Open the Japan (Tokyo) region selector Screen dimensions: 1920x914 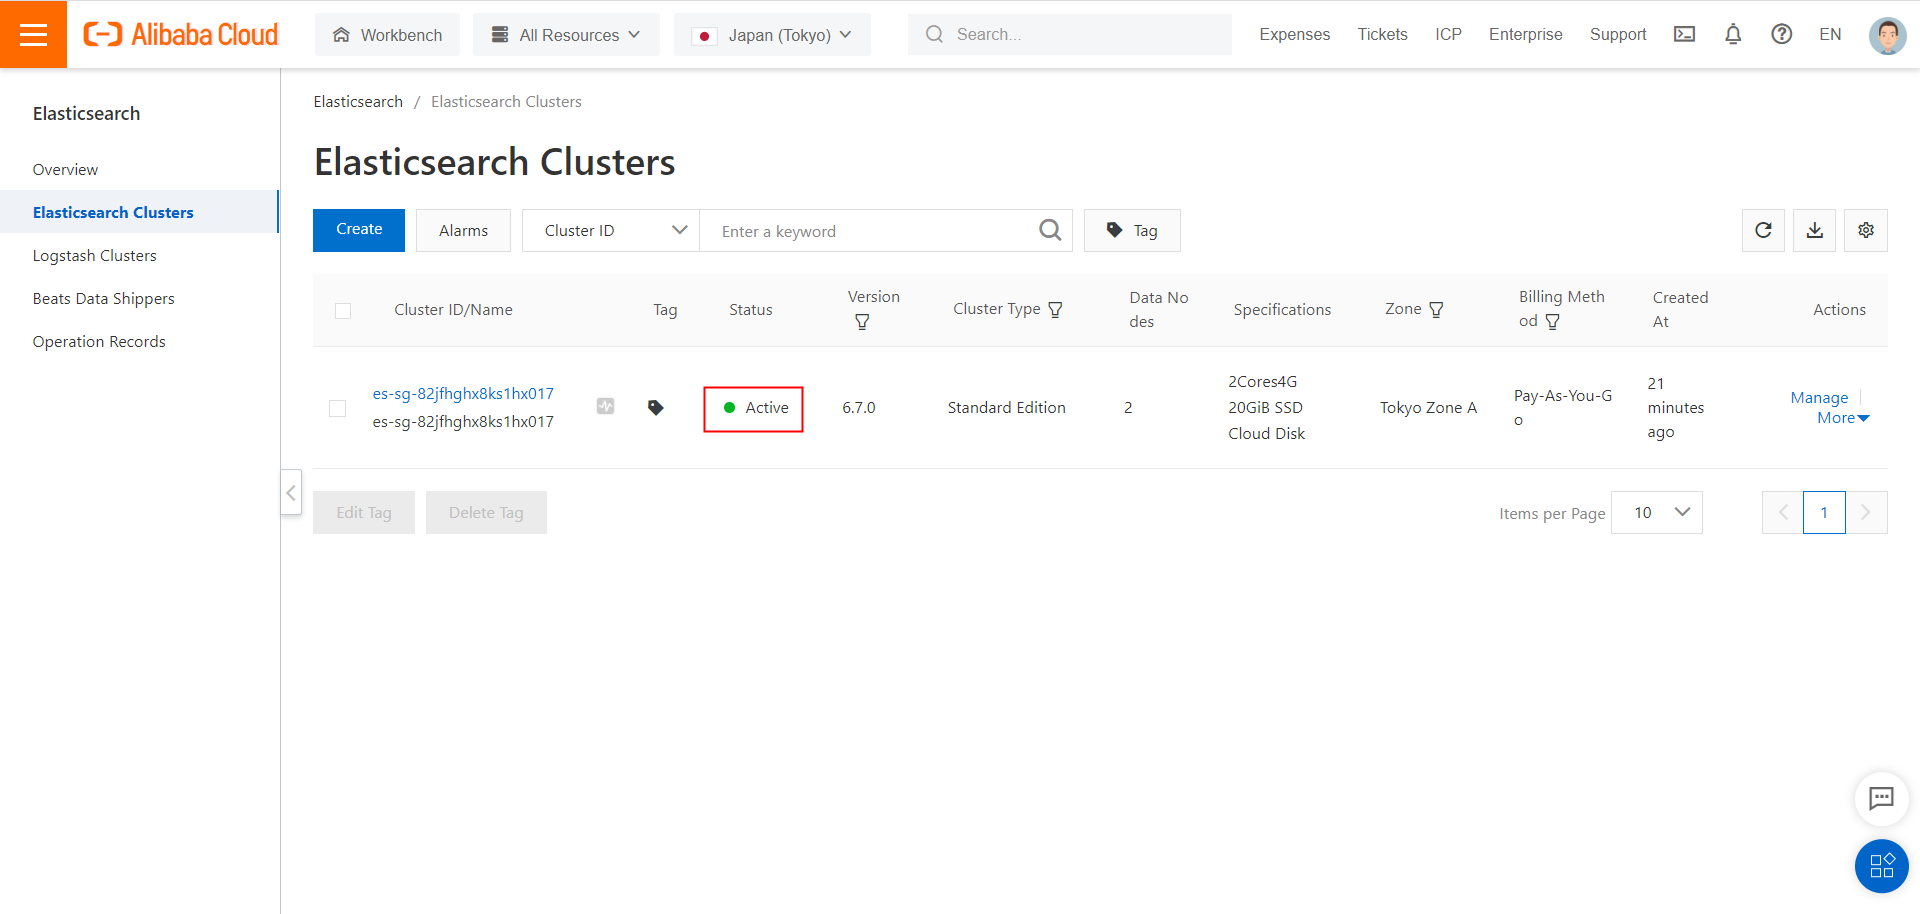[x=772, y=35]
